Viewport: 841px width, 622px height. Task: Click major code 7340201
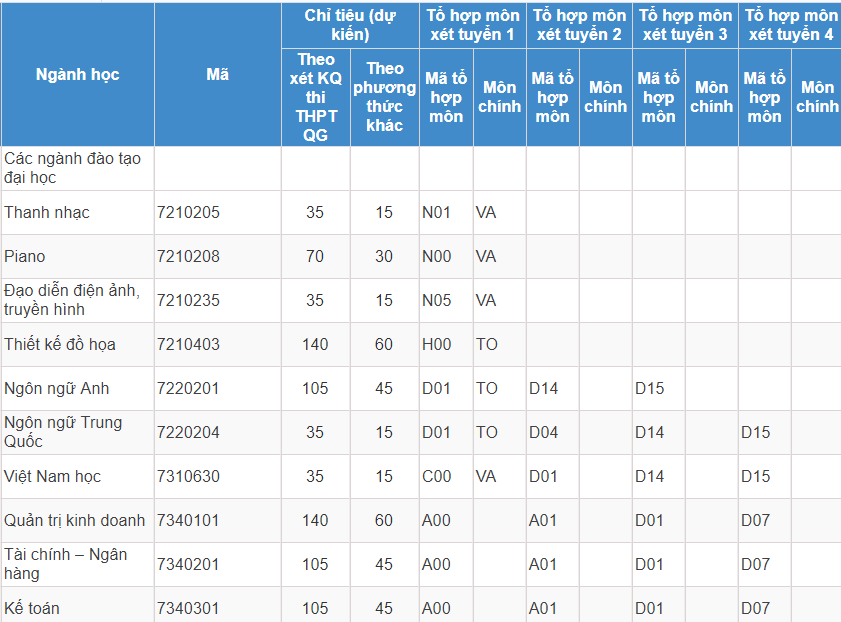[x=188, y=564]
